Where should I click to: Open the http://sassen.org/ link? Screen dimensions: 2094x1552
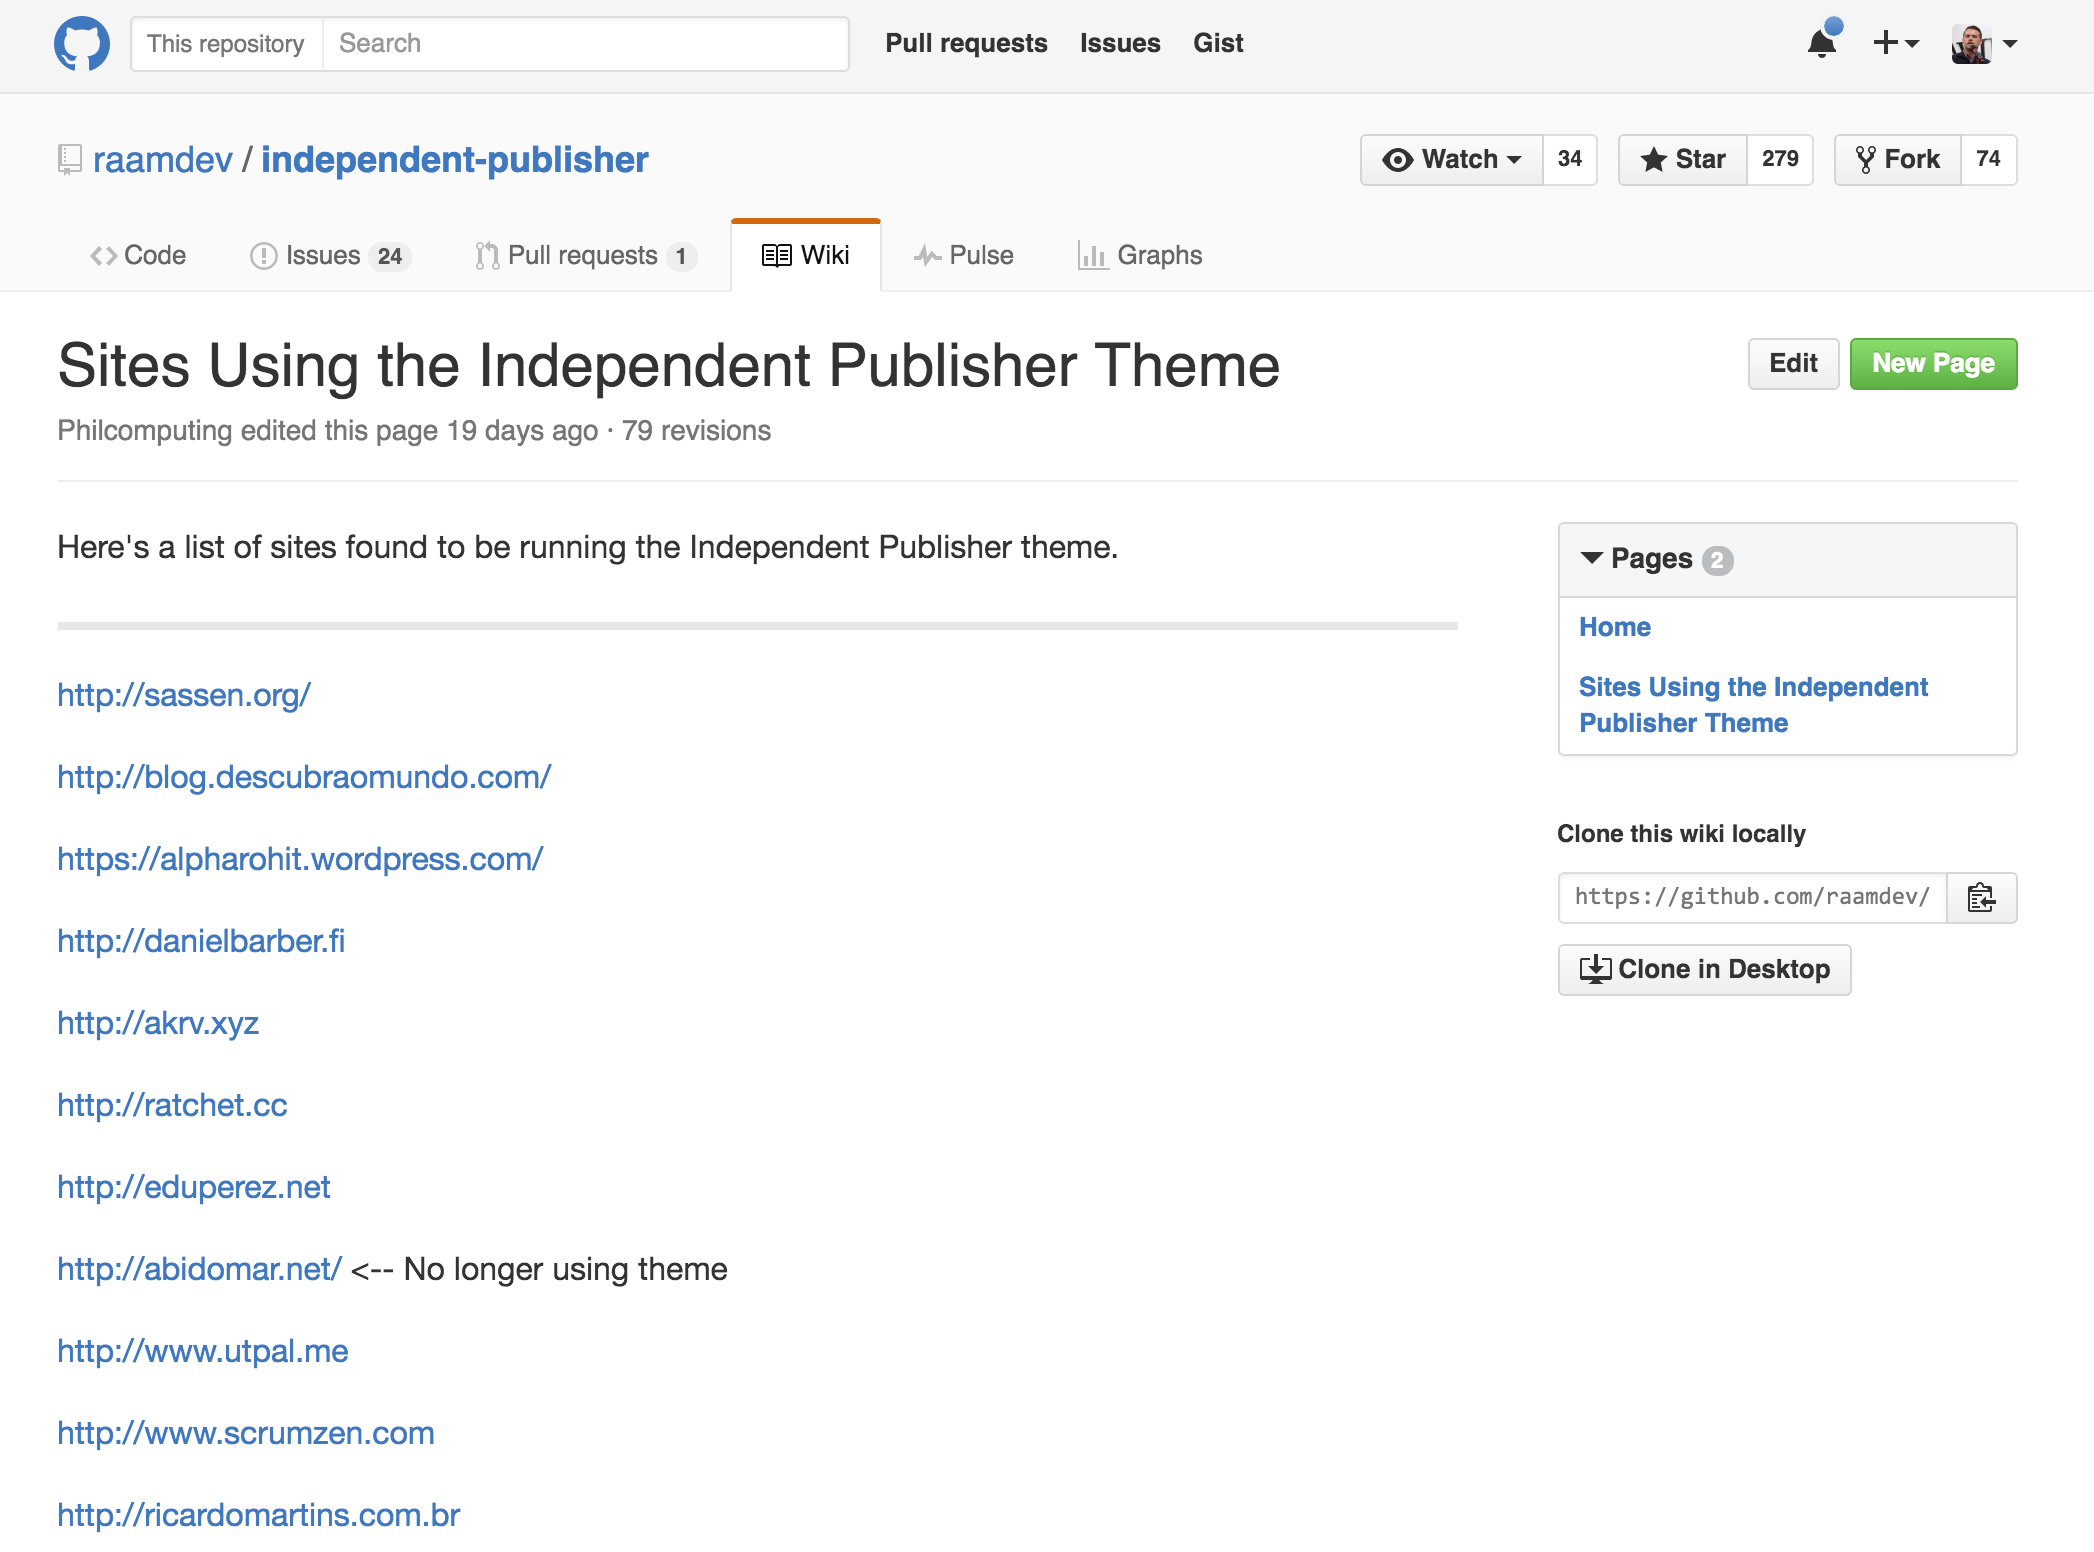click(x=184, y=695)
